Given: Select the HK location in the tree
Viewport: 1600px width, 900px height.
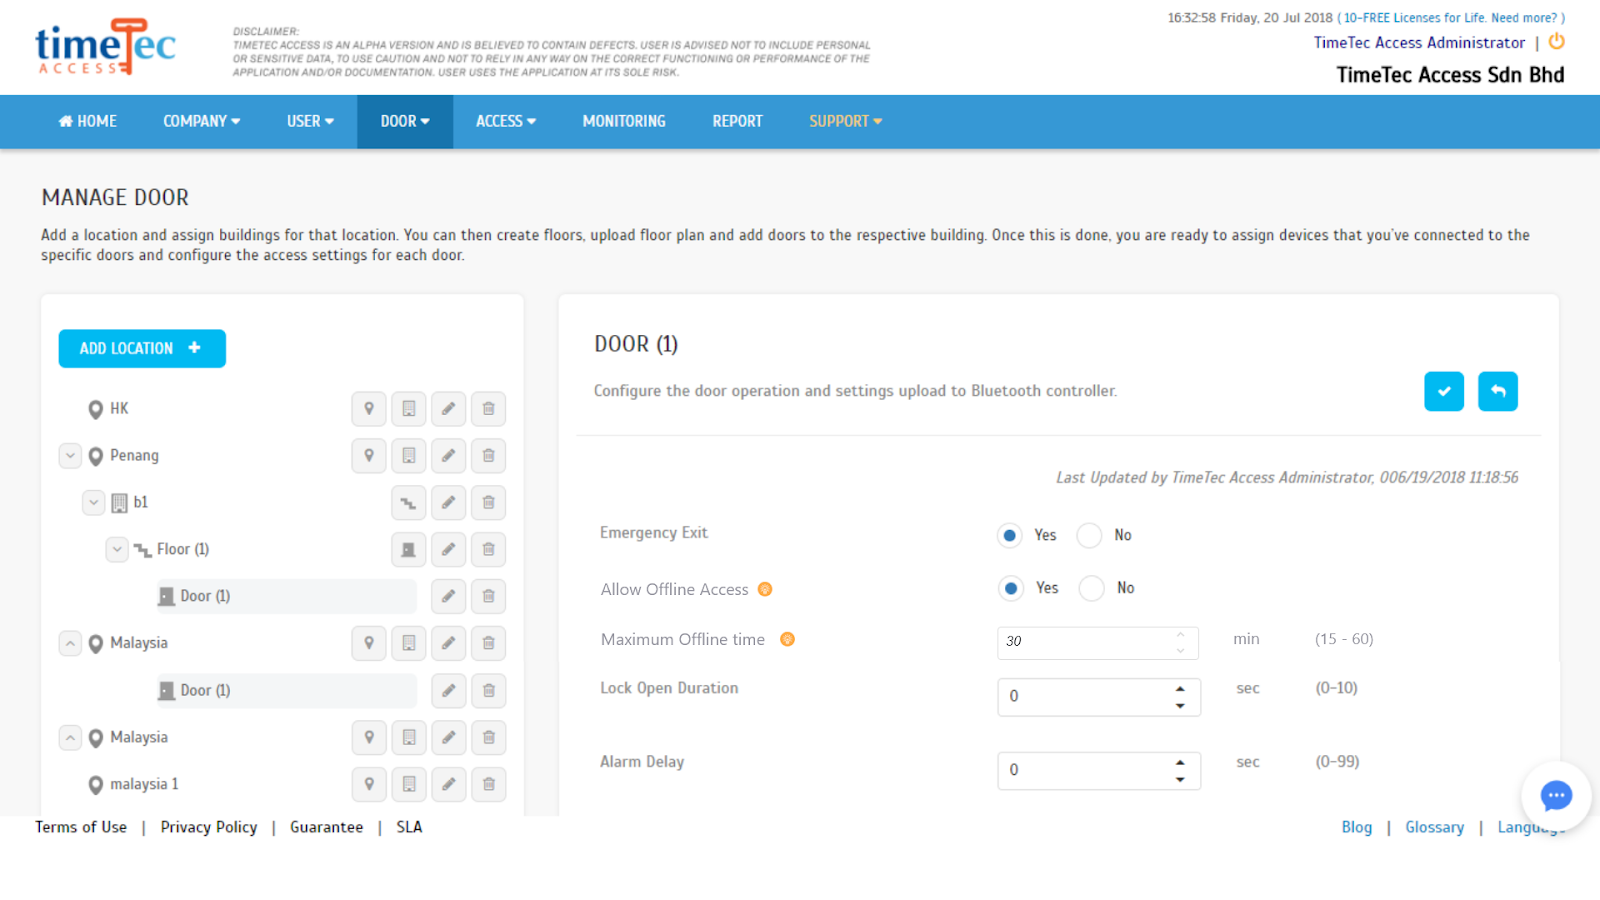Looking at the screenshot, I should [x=119, y=408].
